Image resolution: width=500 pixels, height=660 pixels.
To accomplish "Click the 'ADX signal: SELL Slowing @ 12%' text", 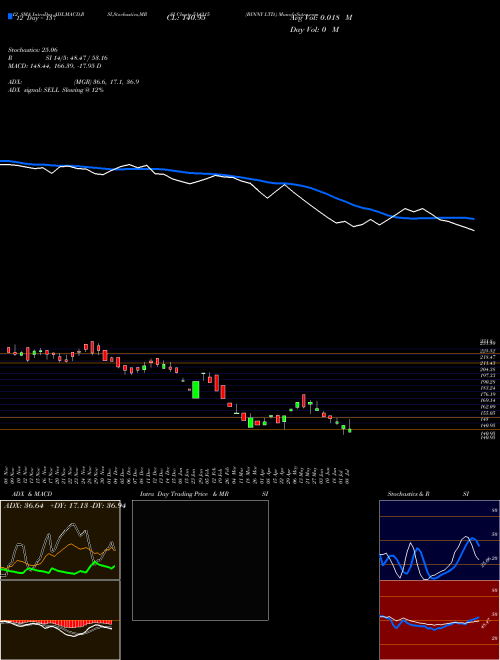I will pos(56,90).
